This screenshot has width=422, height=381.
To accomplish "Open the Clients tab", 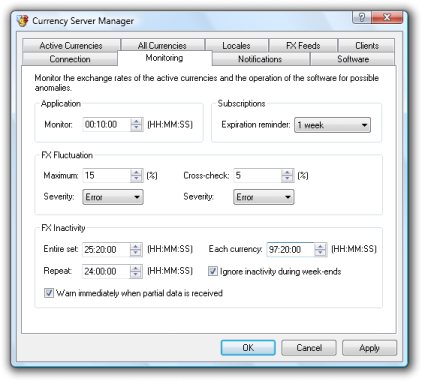I will [367, 46].
